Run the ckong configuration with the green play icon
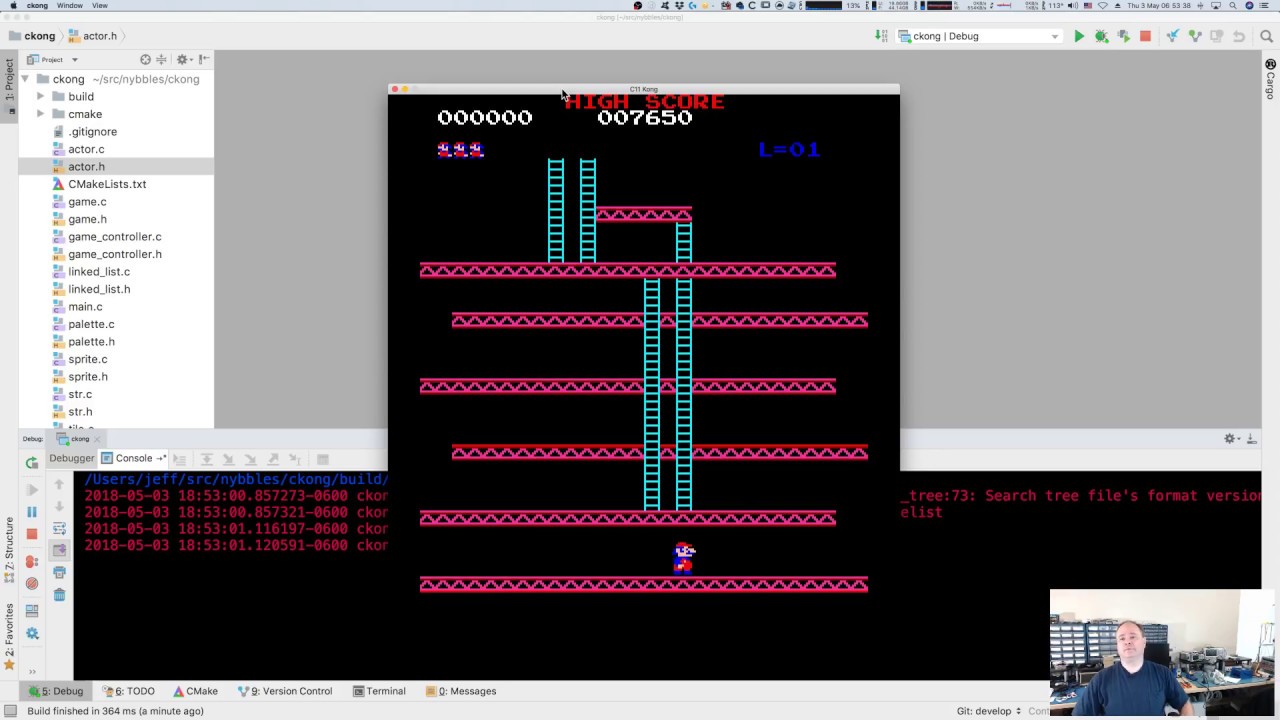The image size is (1280, 720). [x=1079, y=36]
